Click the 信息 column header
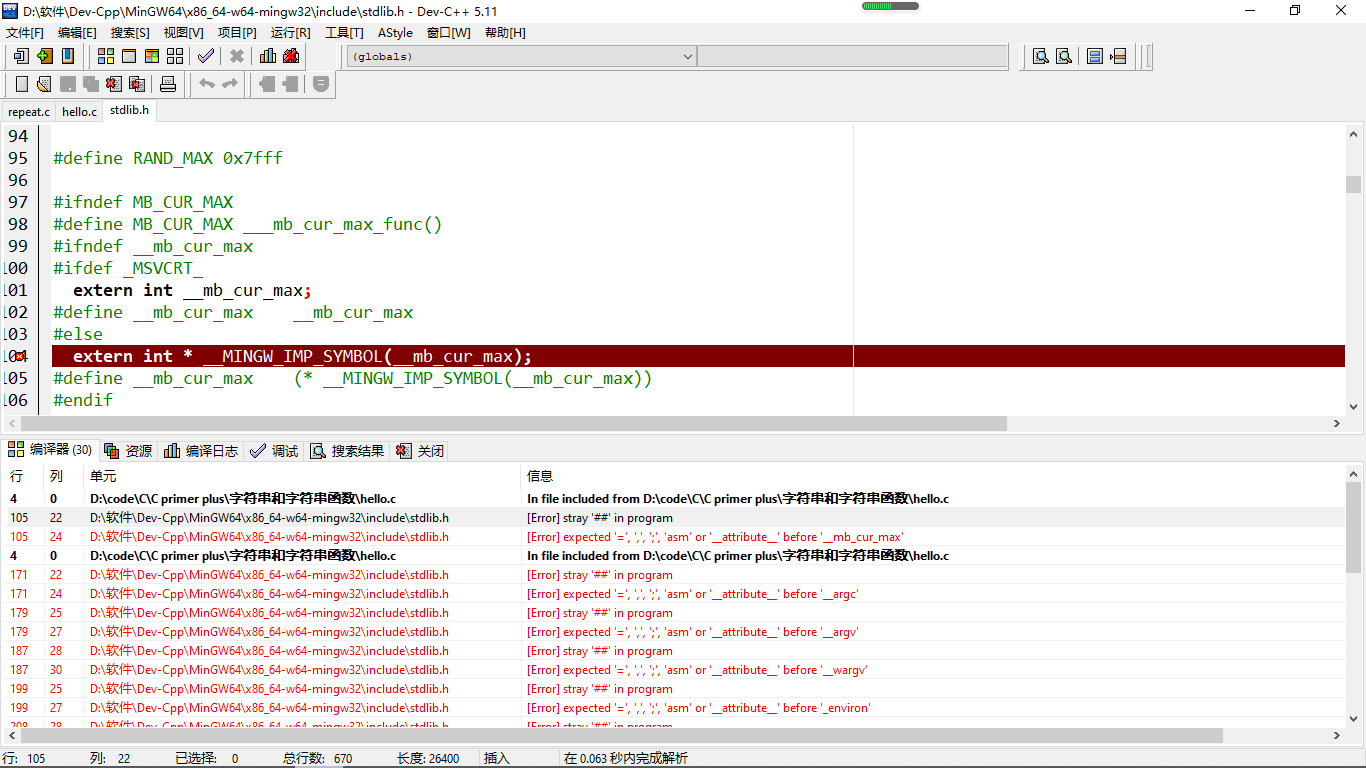 coord(933,476)
